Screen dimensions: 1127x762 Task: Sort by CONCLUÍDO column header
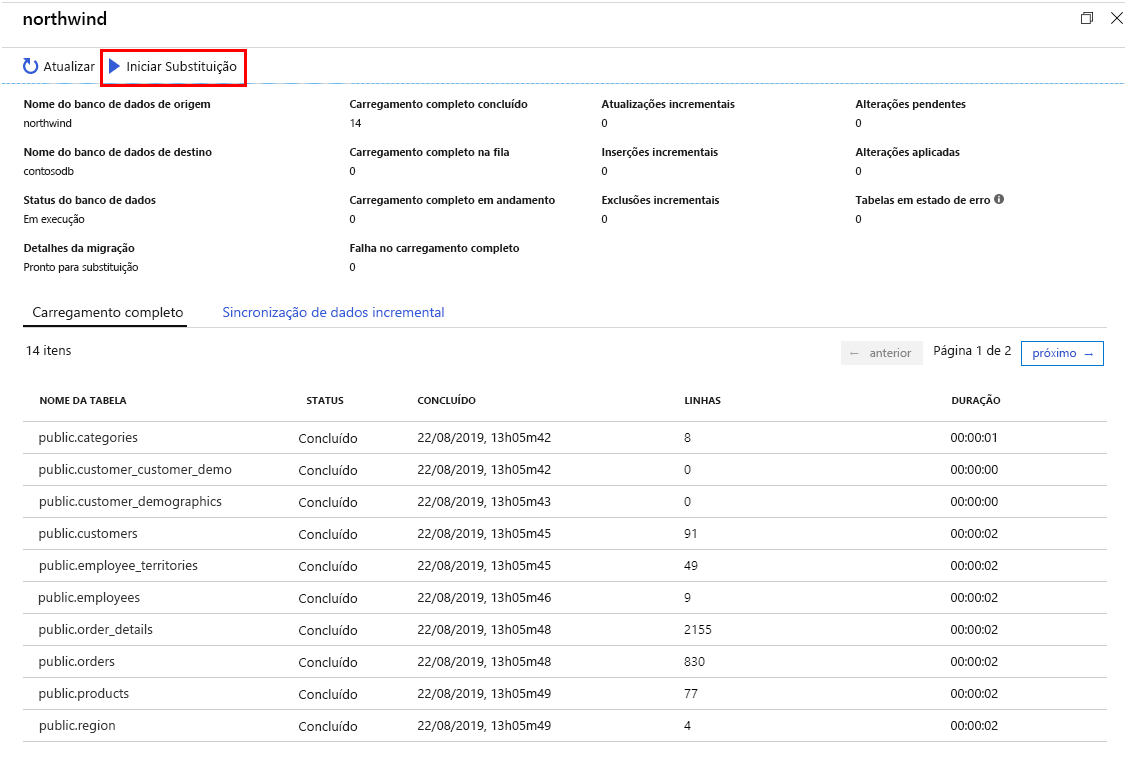tap(446, 400)
